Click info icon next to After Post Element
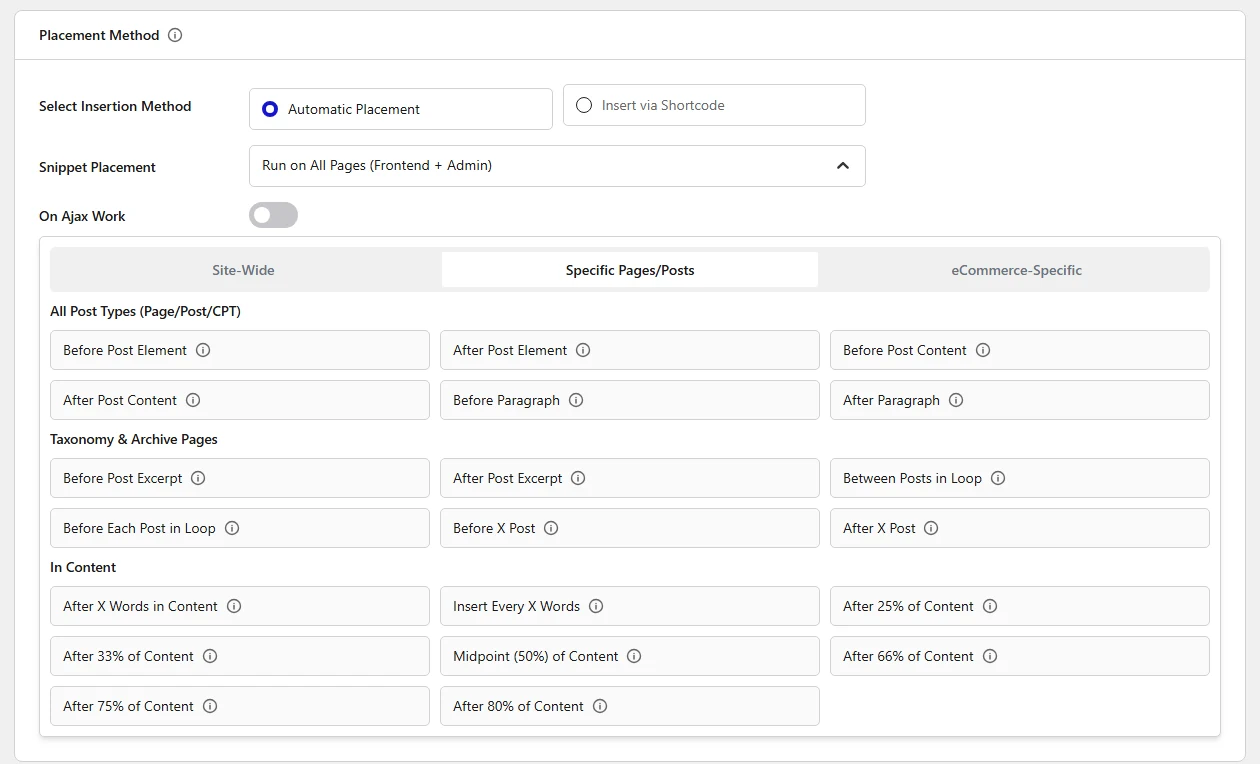Image resolution: width=1260 pixels, height=764 pixels. point(583,350)
